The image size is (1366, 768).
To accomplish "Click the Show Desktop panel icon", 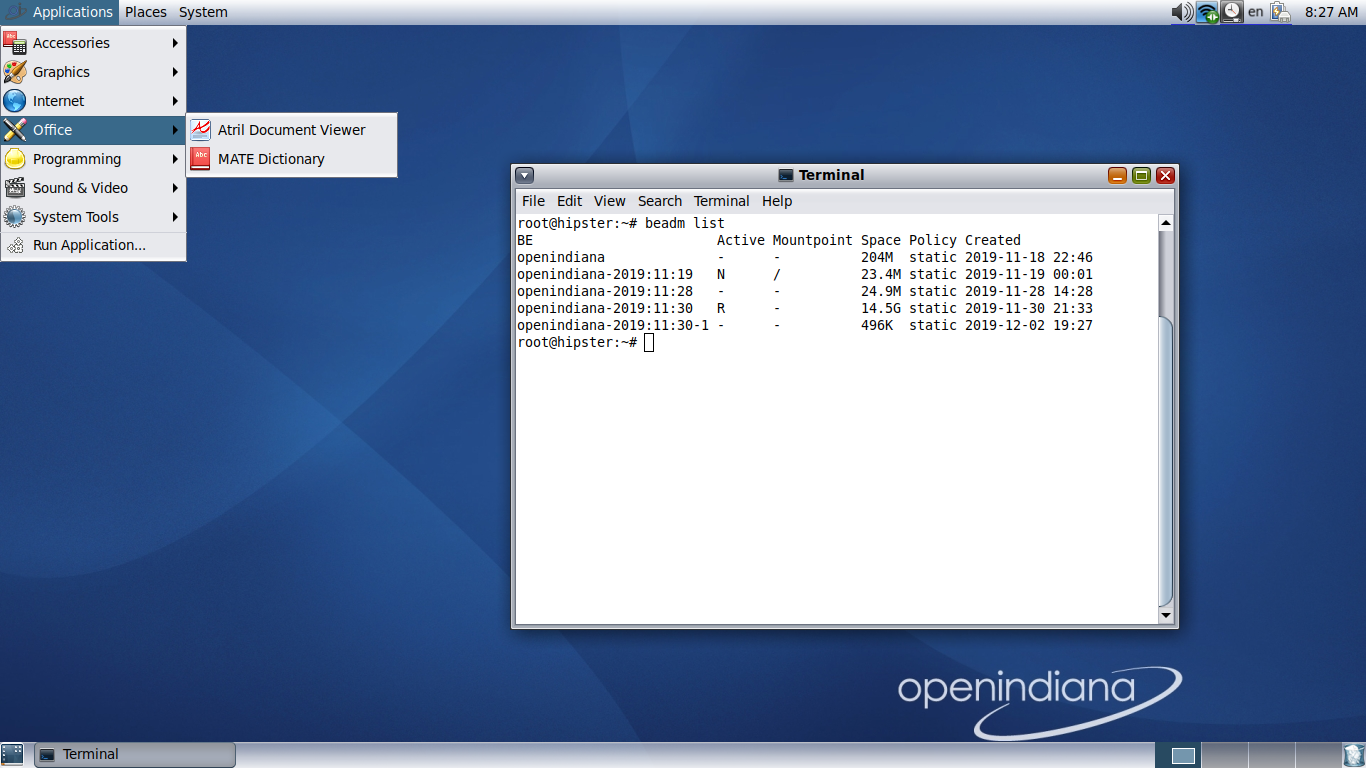I will pos(13,755).
